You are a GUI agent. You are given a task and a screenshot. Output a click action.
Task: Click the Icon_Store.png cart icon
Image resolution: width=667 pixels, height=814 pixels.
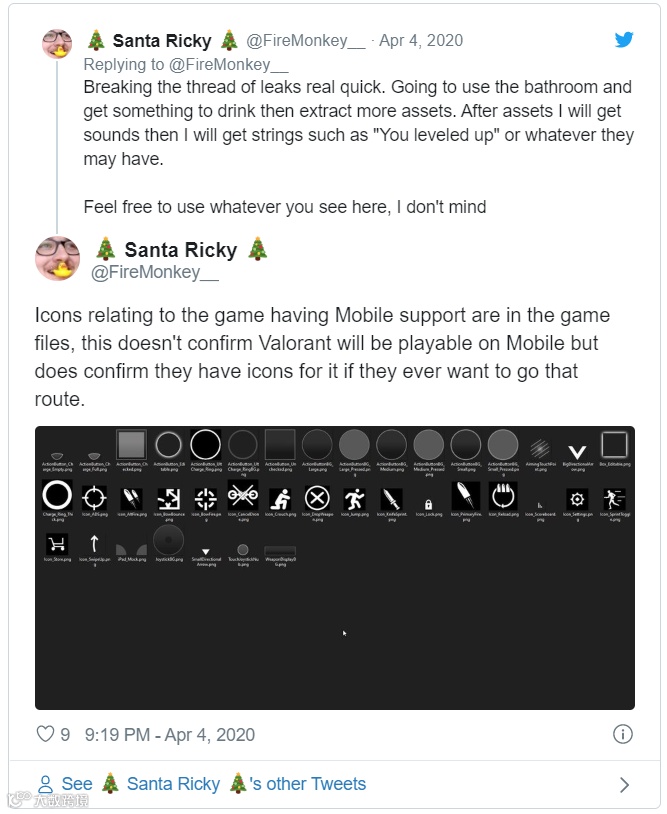pyautogui.click(x=57, y=545)
